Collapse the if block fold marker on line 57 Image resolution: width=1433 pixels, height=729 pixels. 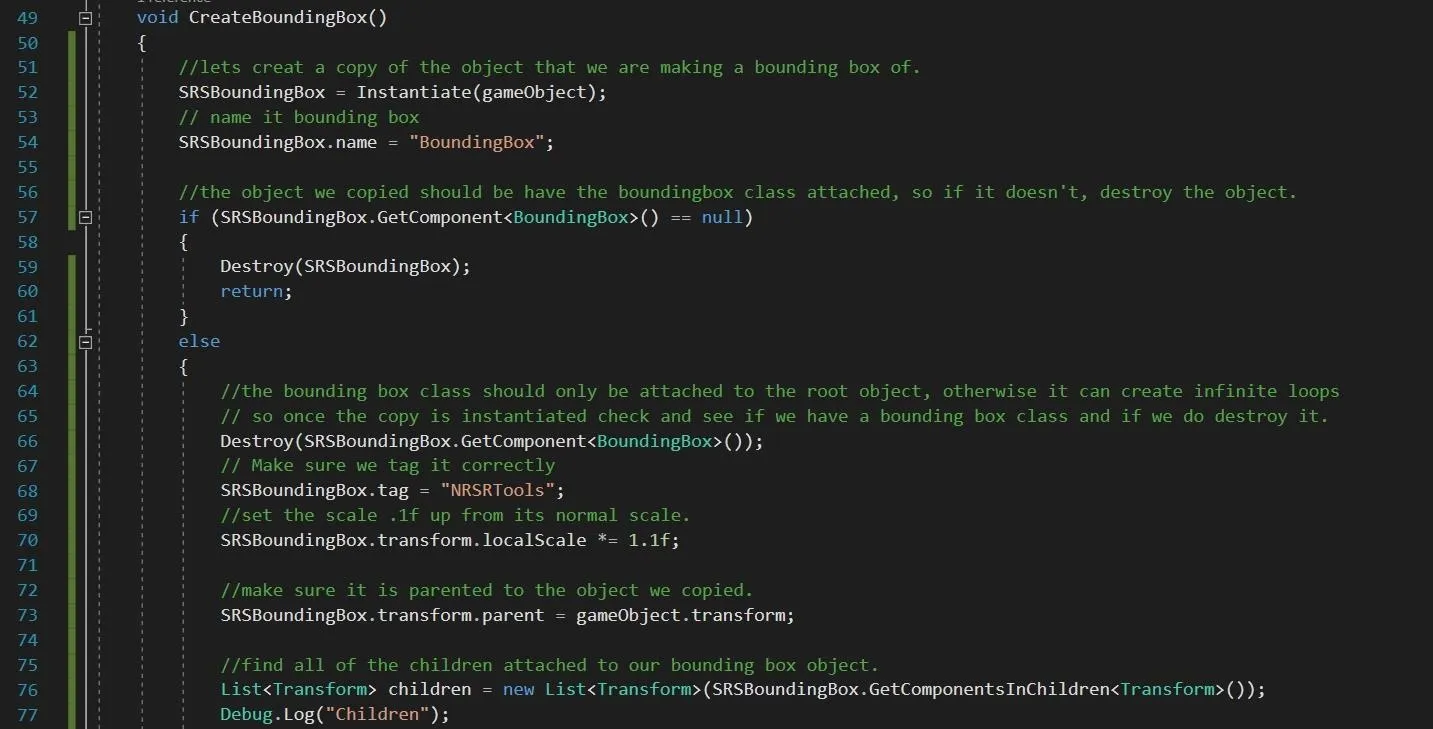pyautogui.click(x=85, y=217)
